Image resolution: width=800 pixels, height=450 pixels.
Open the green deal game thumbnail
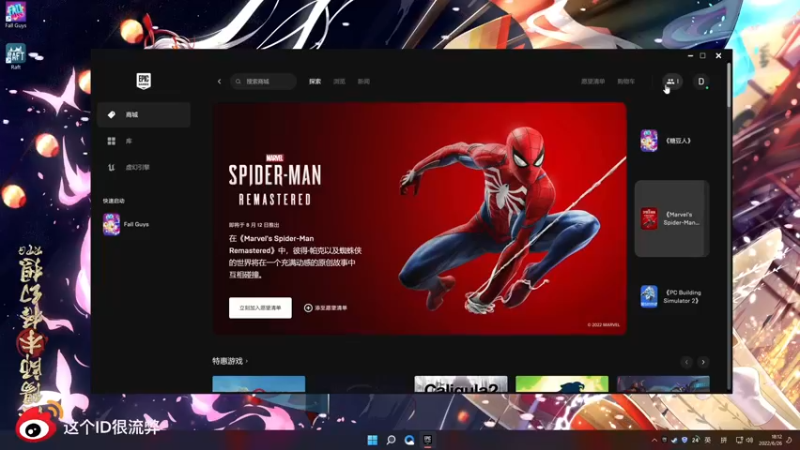(x=562, y=385)
